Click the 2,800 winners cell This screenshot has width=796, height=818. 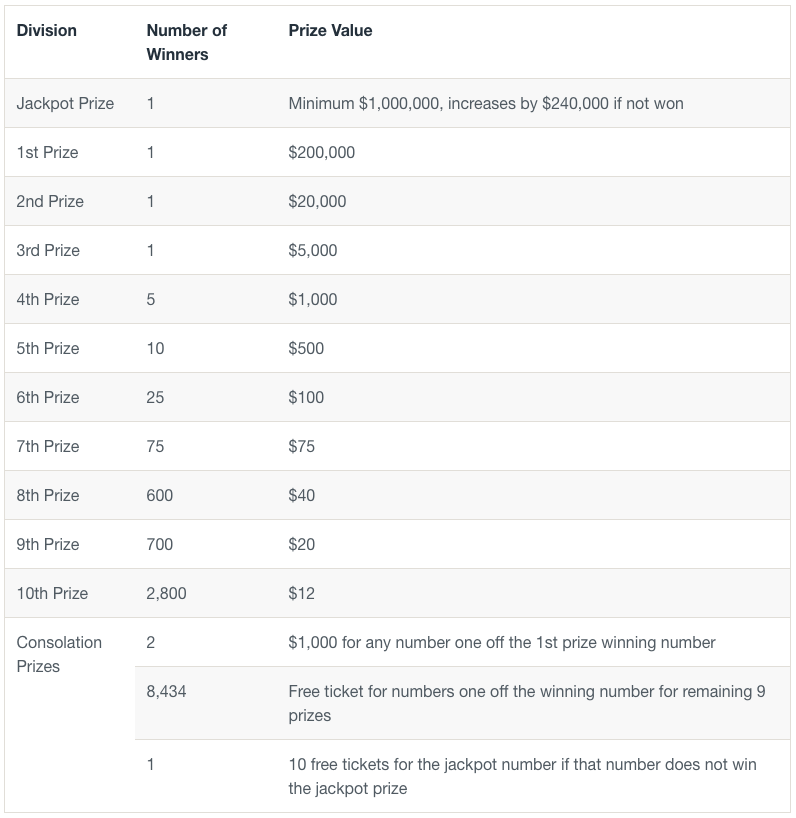click(x=166, y=594)
